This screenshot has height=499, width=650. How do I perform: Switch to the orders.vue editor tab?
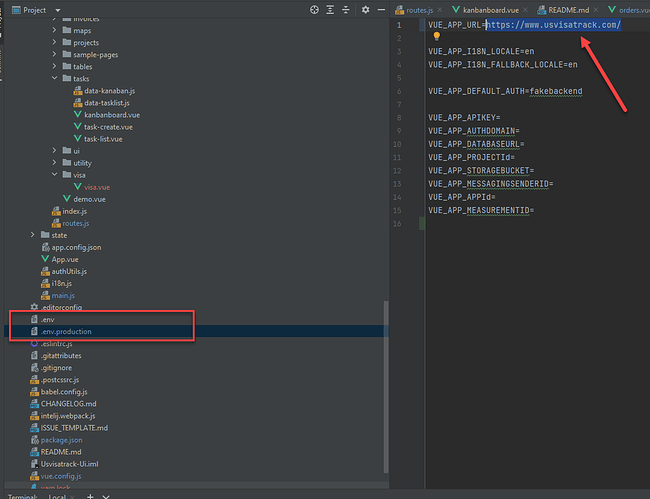point(629,10)
